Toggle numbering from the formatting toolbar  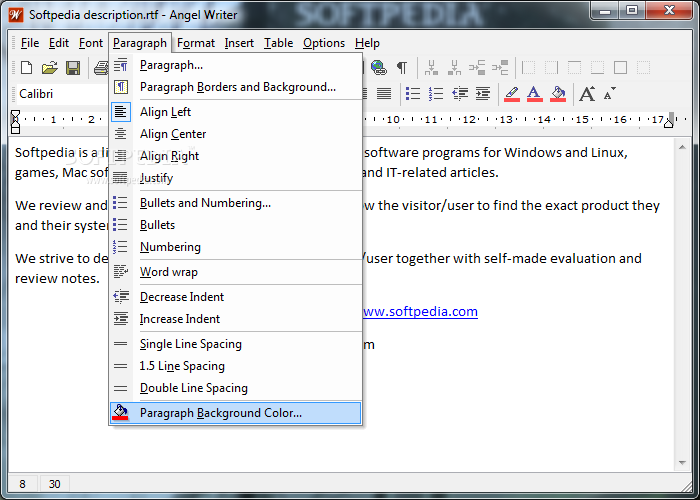(x=436, y=94)
